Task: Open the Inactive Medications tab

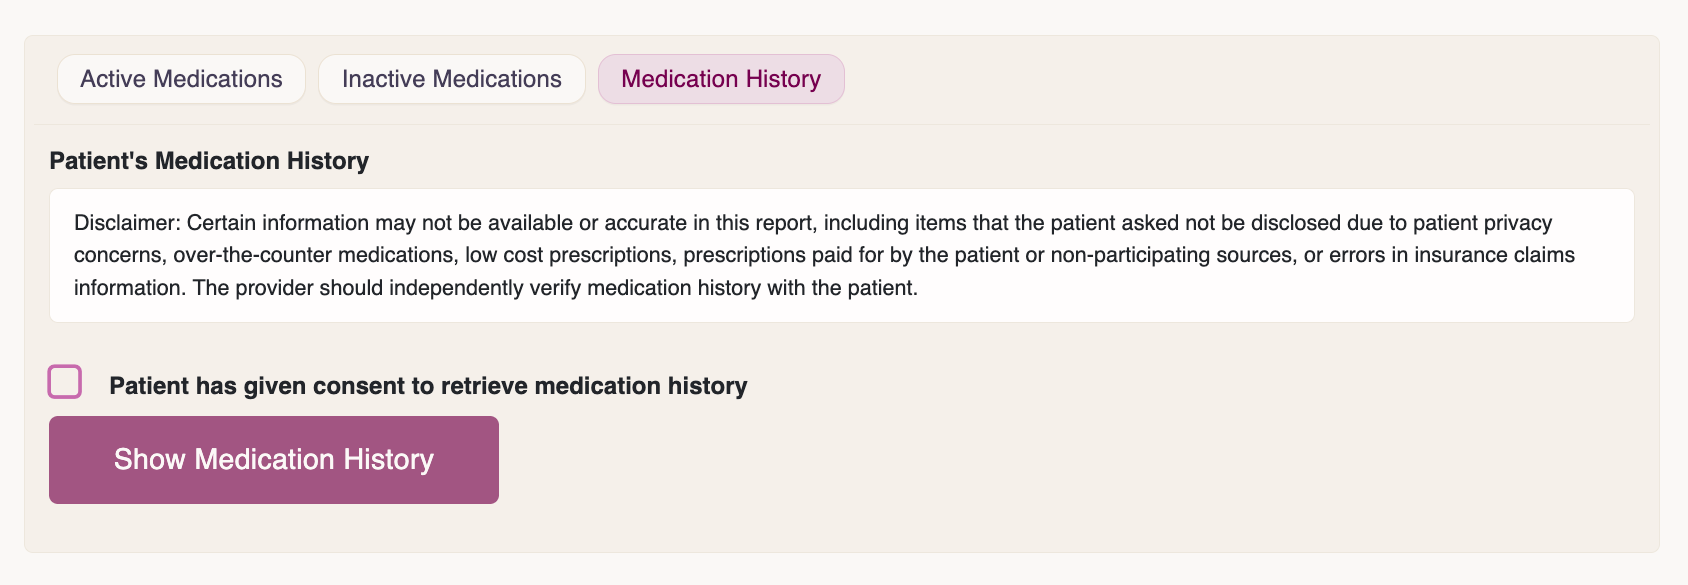Action: coord(451,79)
